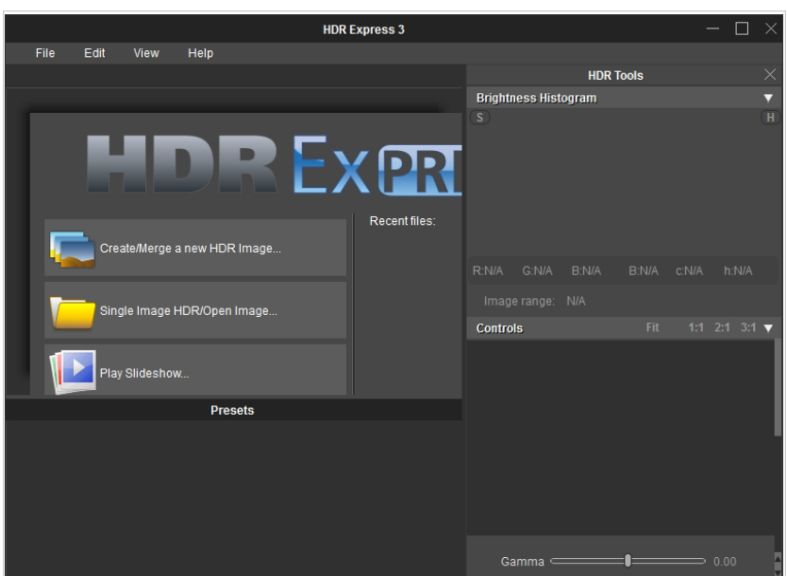Screen dimensions: 787x576
Task: Click the Controls panel vertical scrollbar
Action: tap(778, 387)
